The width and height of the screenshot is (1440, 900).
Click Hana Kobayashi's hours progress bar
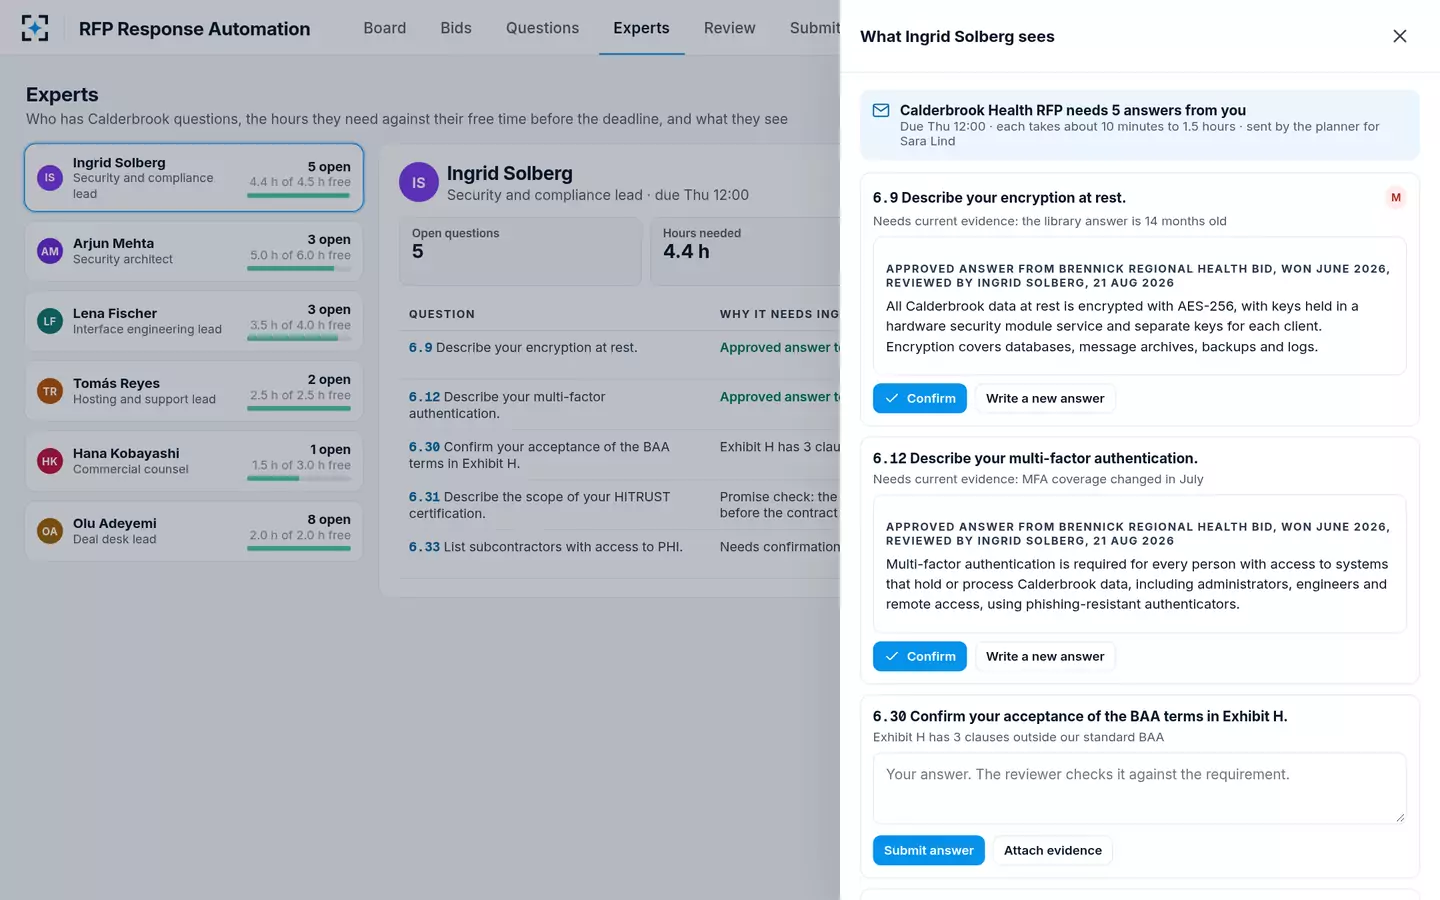(x=298, y=478)
